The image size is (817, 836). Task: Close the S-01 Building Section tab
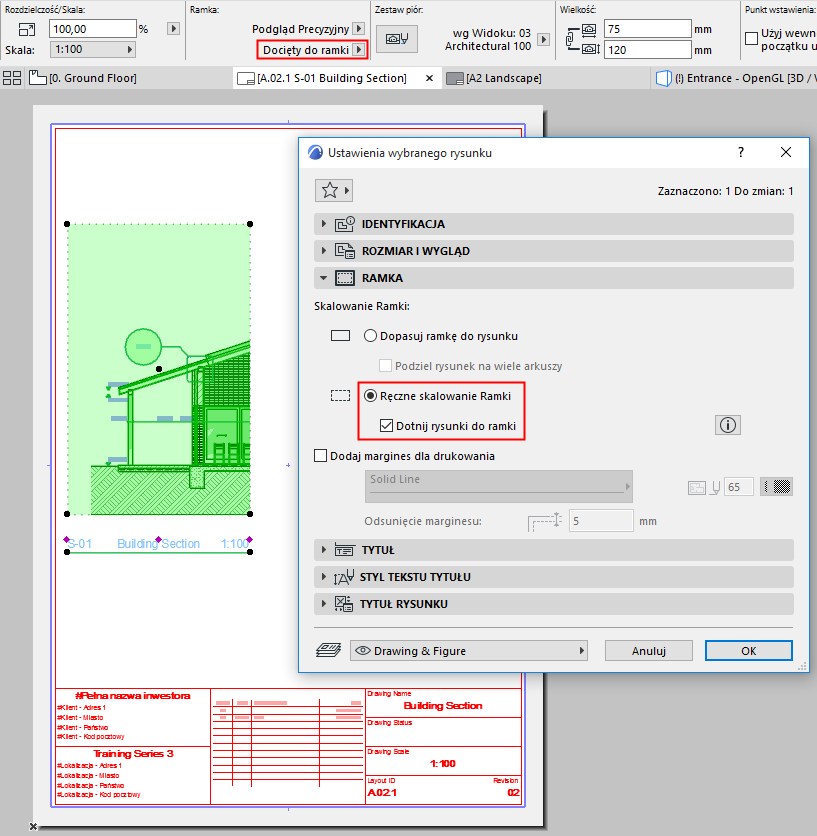pos(429,78)
